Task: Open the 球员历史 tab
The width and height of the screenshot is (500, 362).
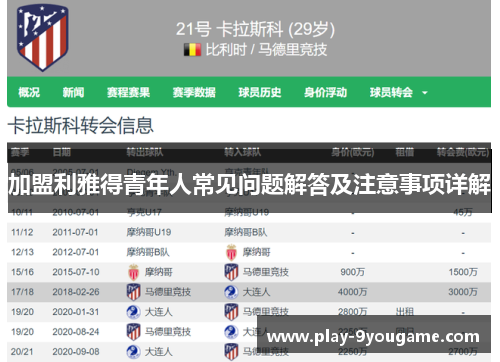Action: pos(260,92)
